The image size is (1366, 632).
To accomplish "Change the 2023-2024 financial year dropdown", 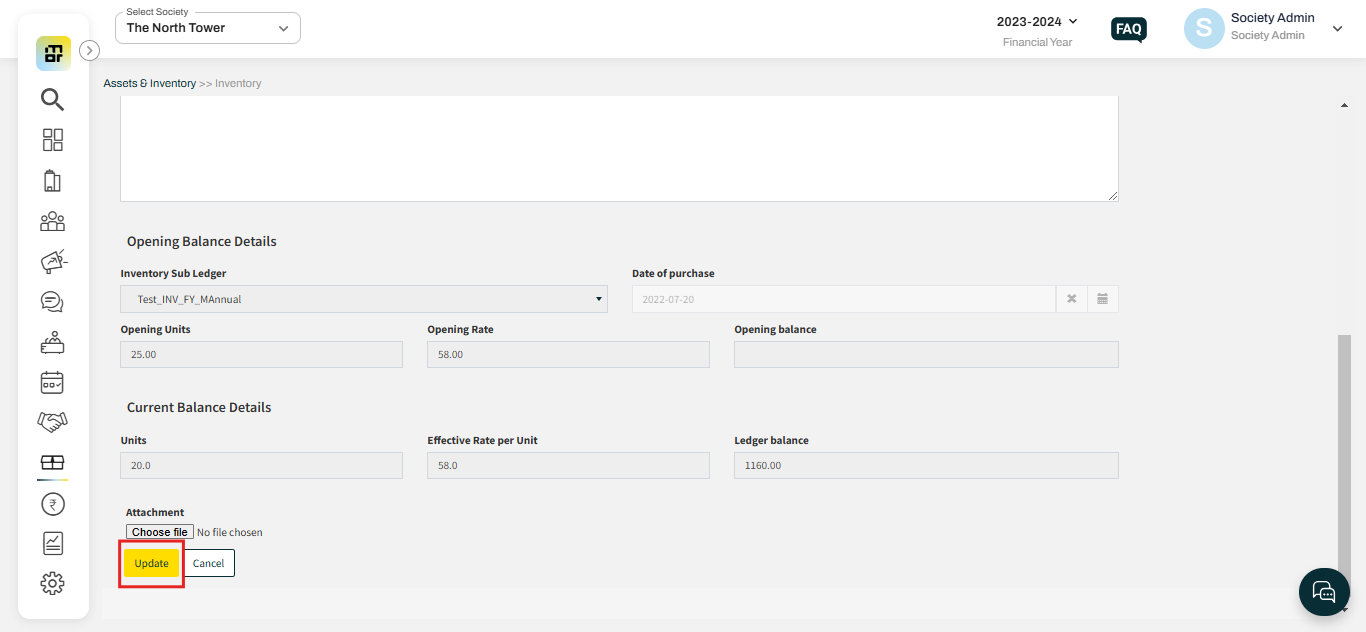I will coord(1037,22).
